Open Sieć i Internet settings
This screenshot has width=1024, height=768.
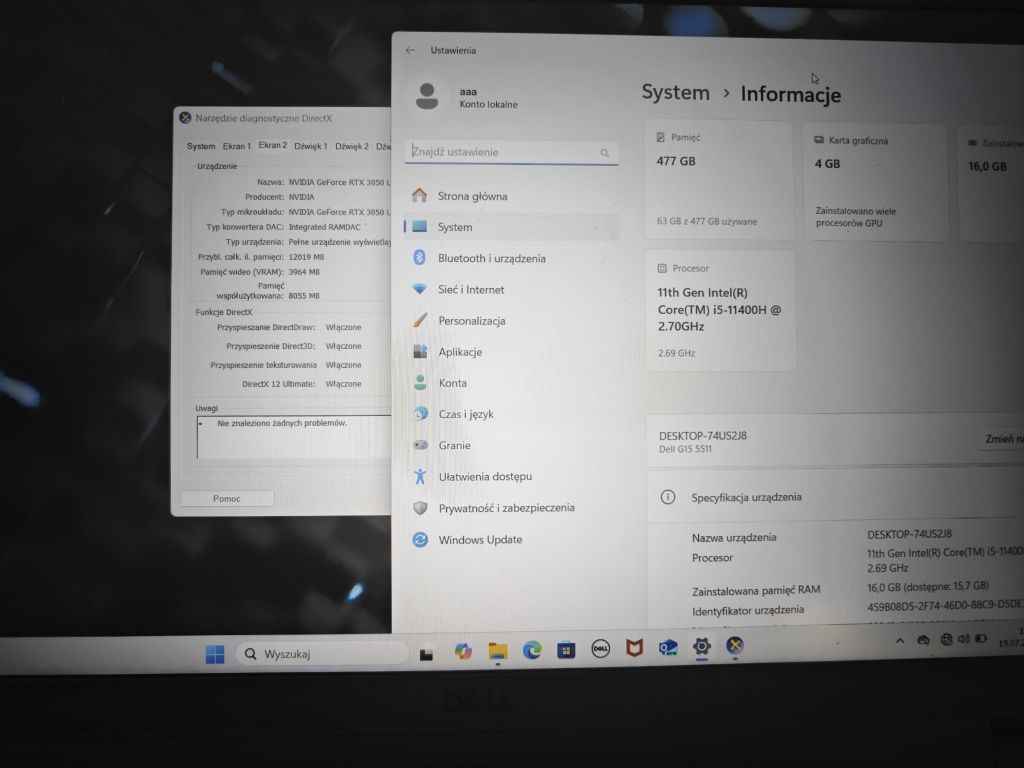(511, 289)
